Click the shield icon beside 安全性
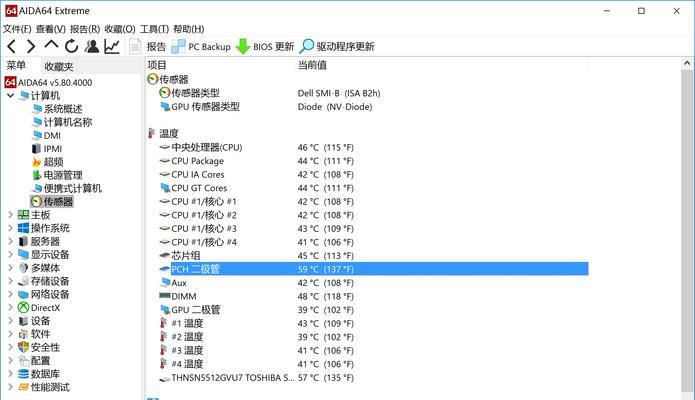 coord(23,347)
